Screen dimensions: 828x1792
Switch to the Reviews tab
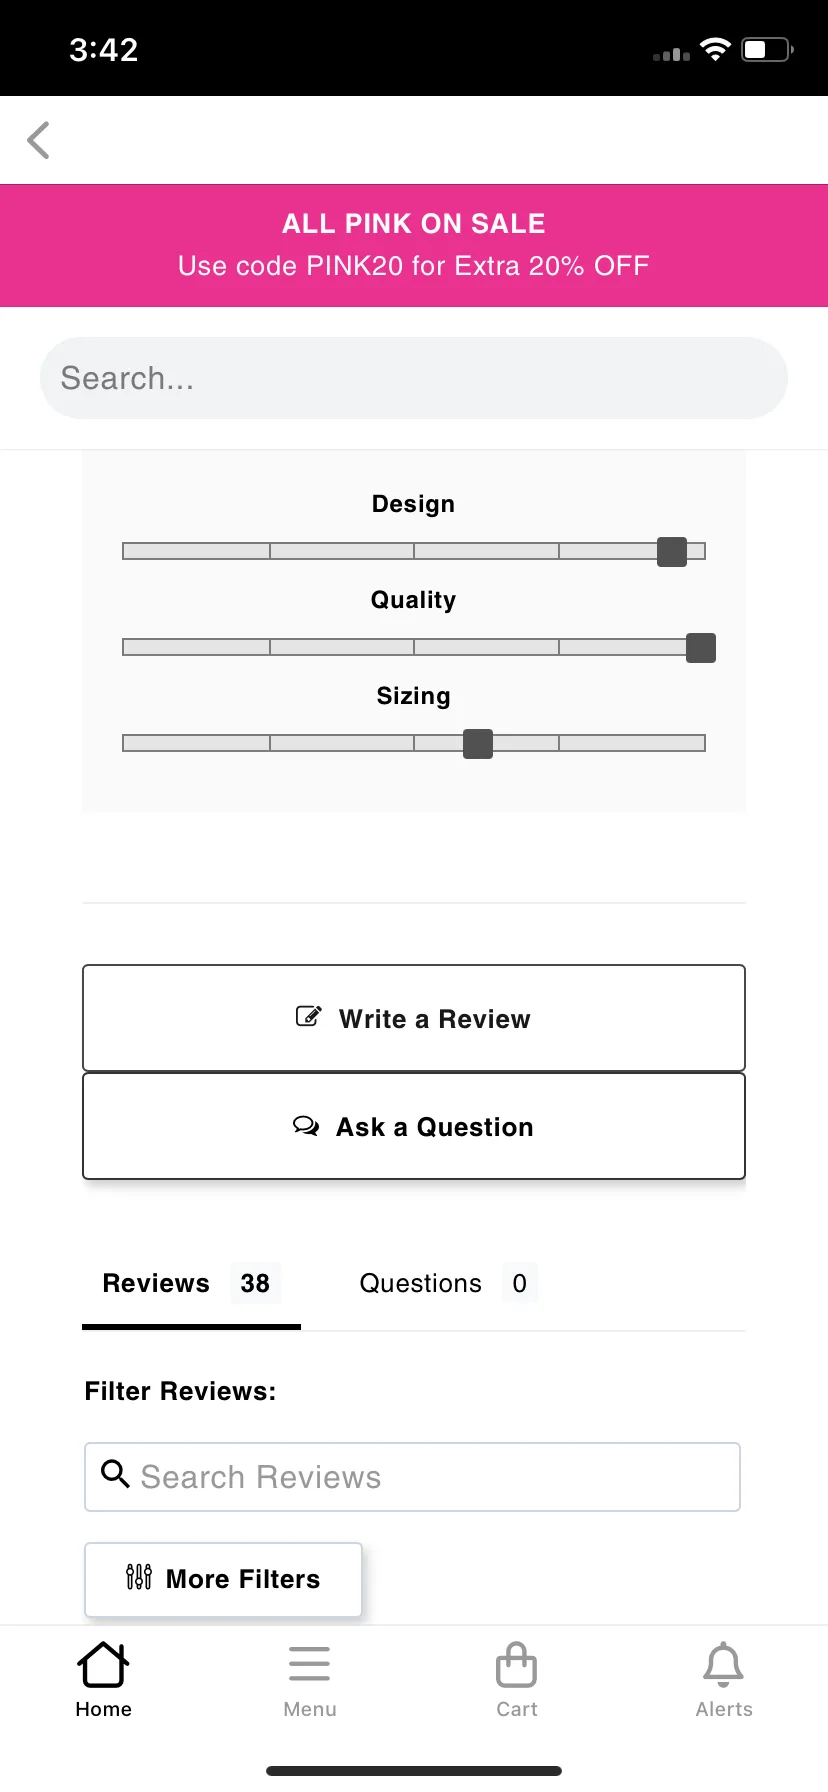pyautogui.click(x=191, y=1284)
